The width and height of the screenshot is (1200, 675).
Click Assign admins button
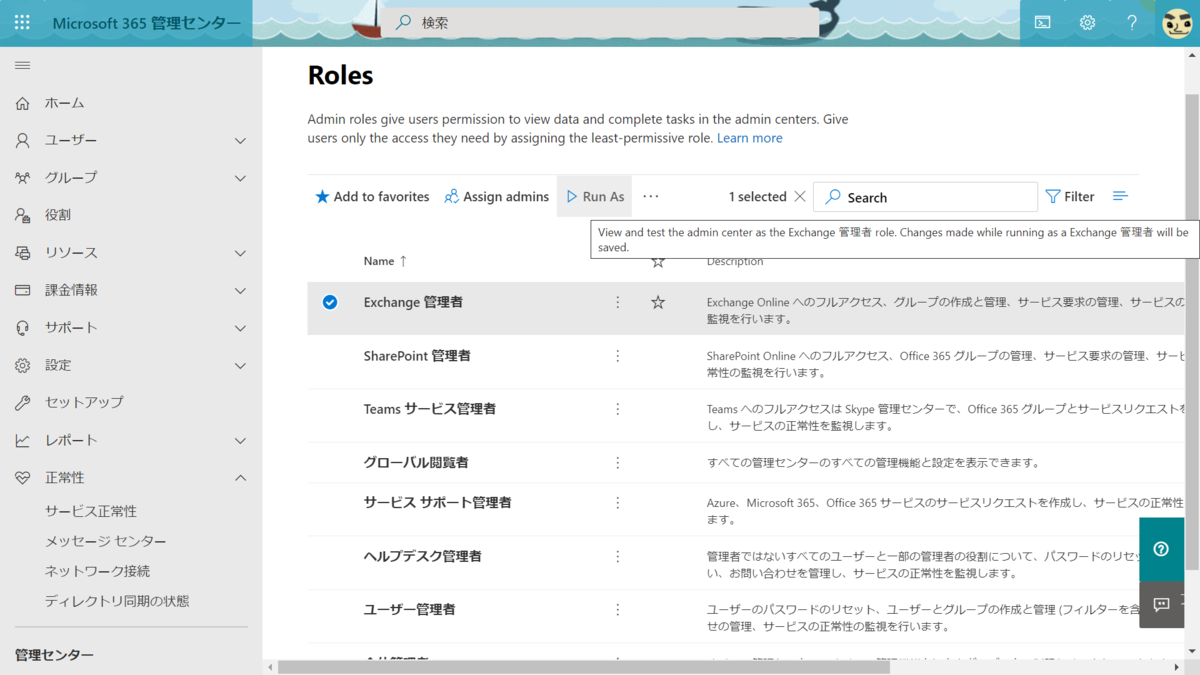pos(497,197)
